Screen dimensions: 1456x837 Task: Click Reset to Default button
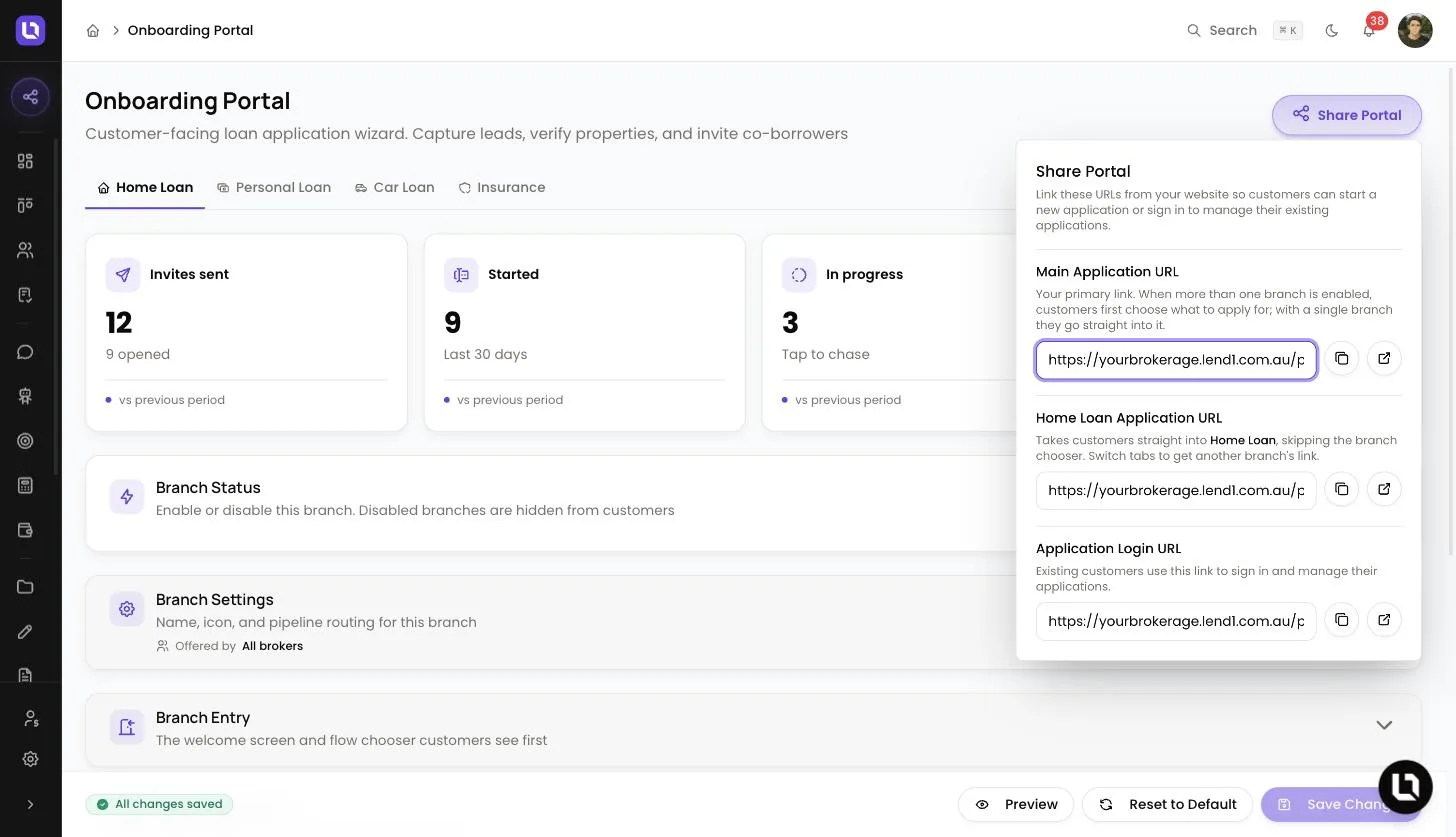tap(1167, 804)
